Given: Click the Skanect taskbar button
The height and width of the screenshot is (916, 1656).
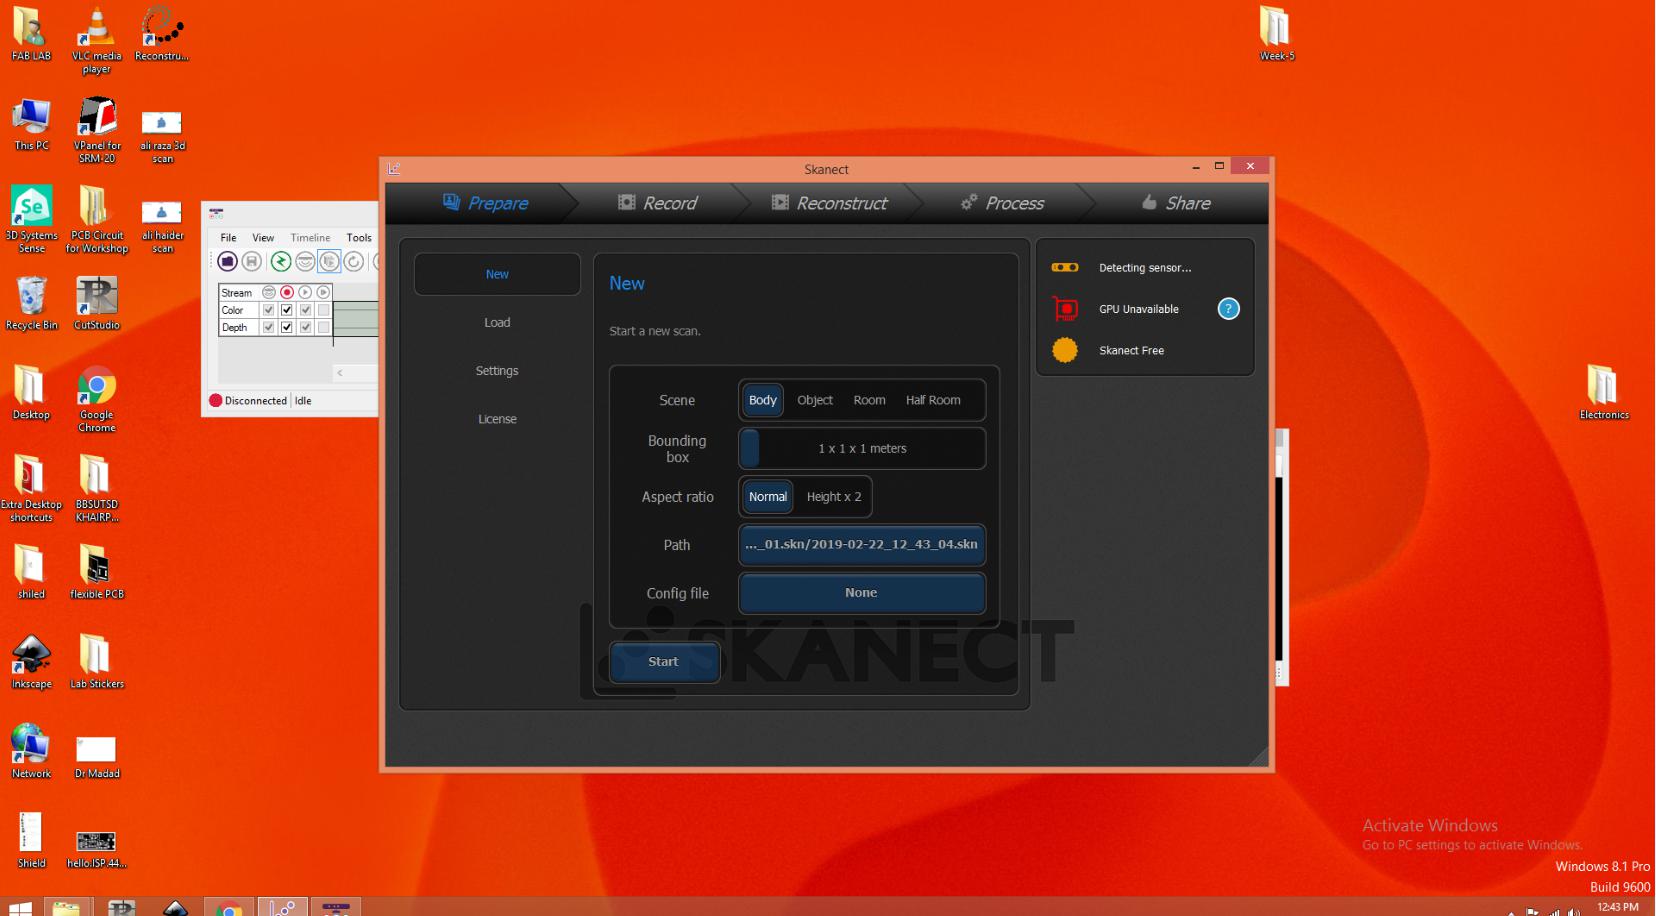Looking at the screenshot, I should (x=282, y=907).
